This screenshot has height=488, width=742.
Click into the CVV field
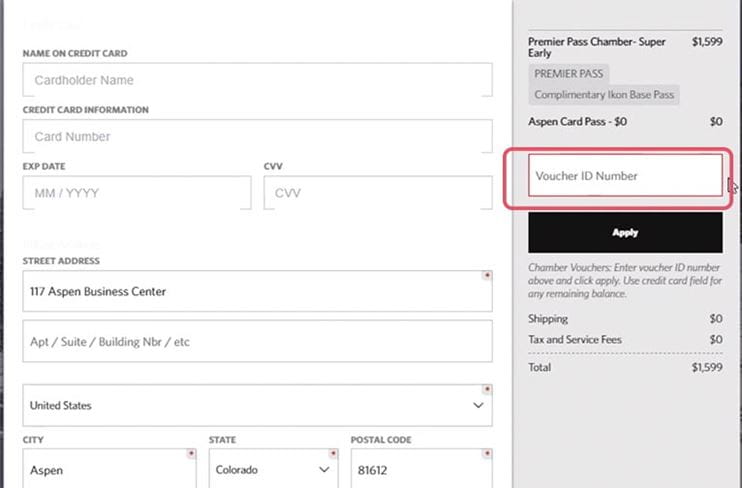377,193
